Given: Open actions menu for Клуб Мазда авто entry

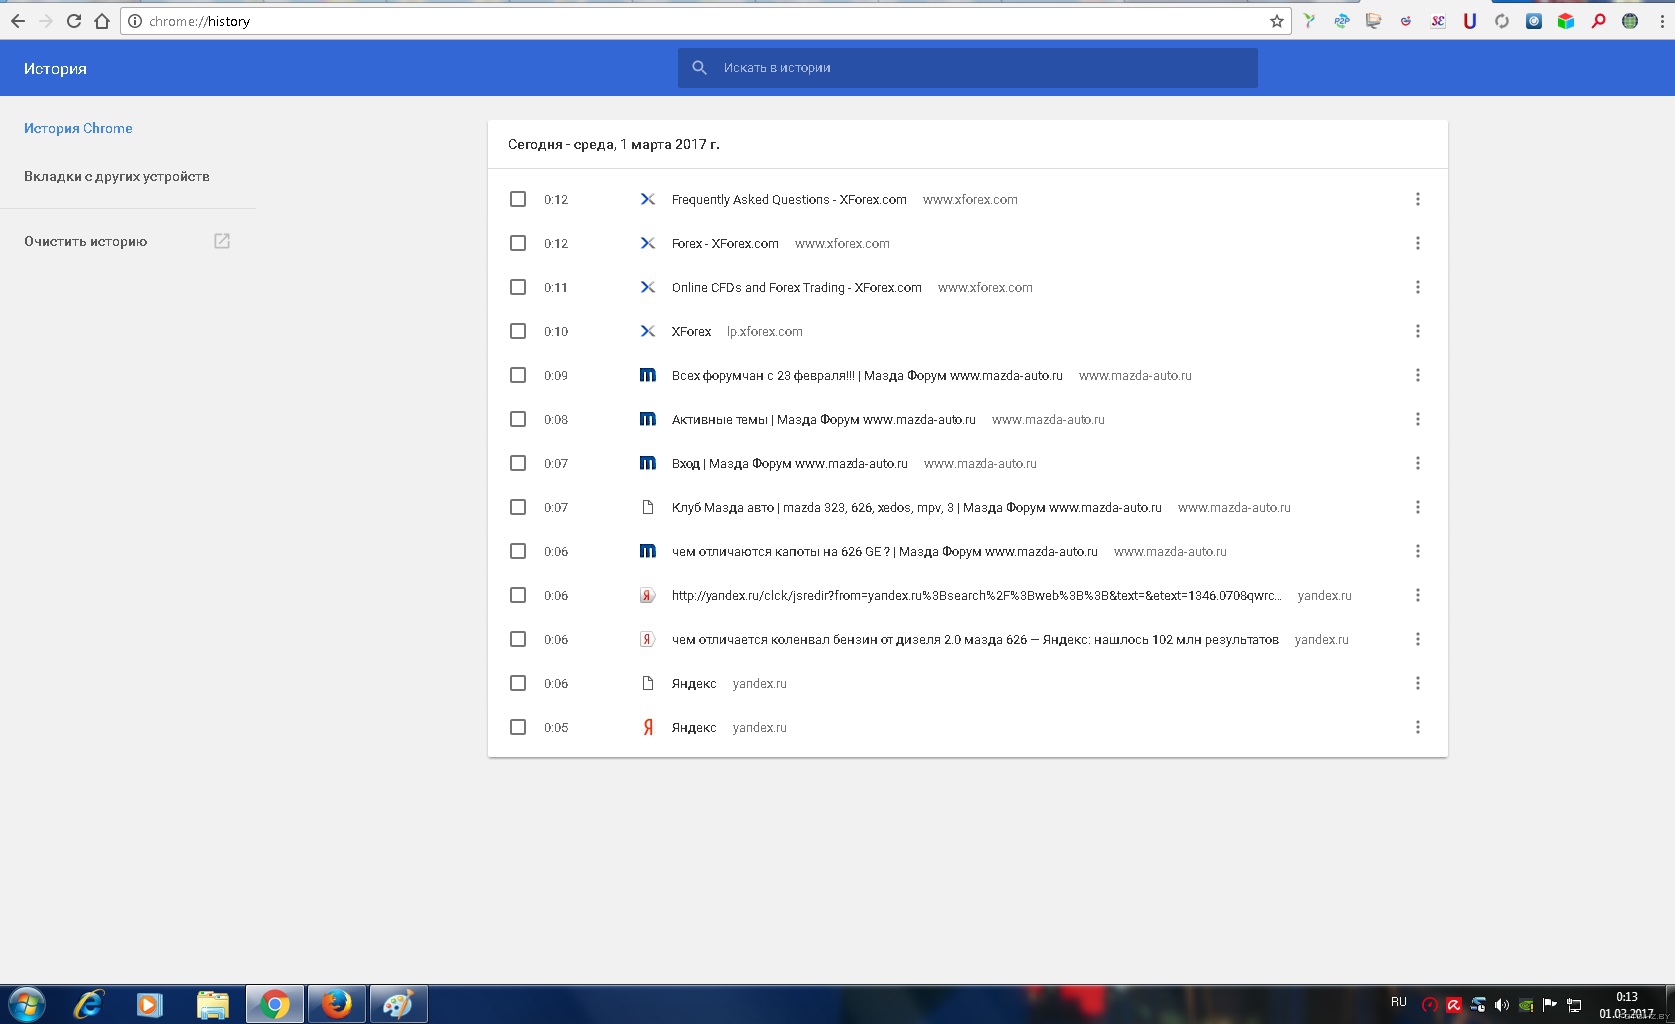Looking at the screenshot, I should click(1417, 507).
